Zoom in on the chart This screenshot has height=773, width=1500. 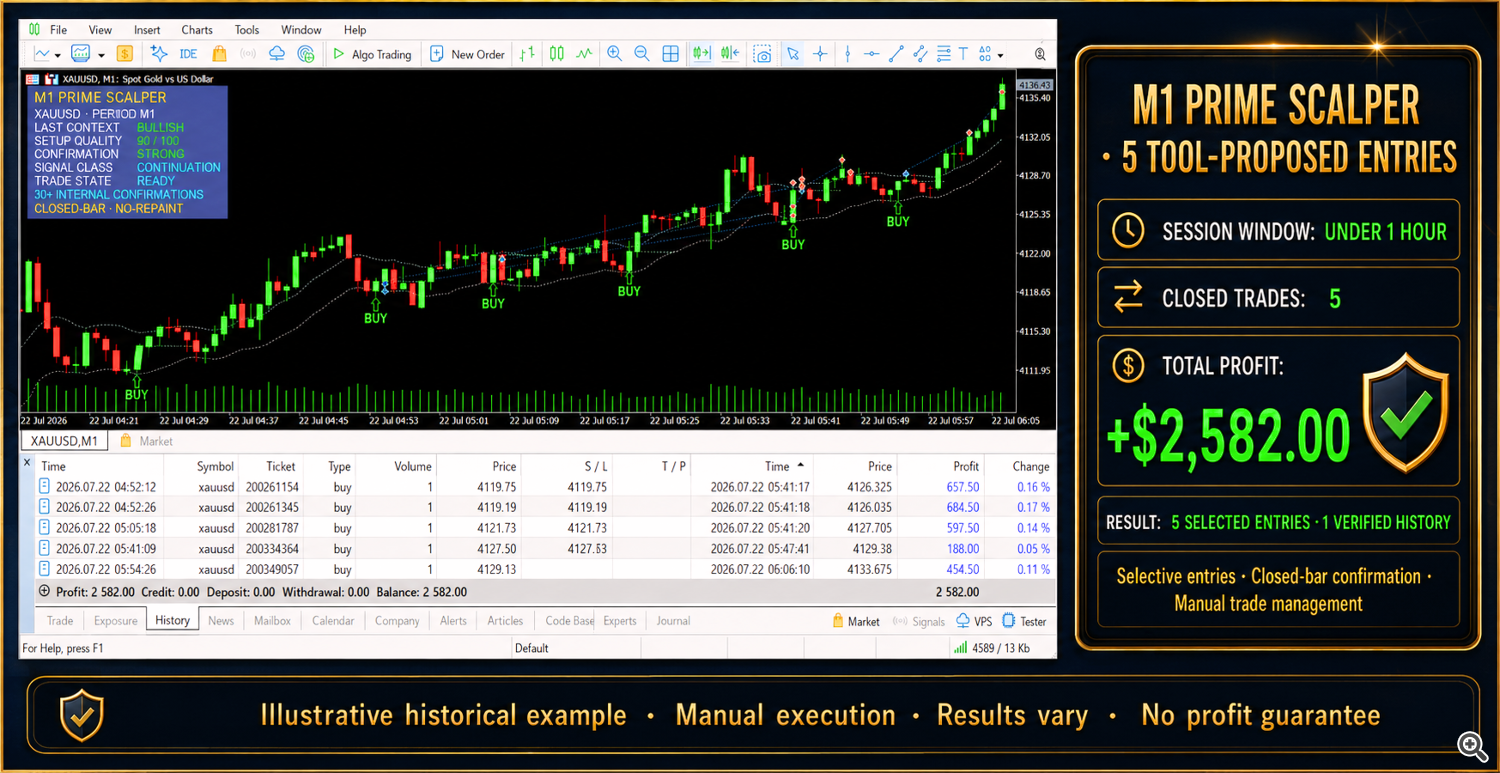coord(614,54)
